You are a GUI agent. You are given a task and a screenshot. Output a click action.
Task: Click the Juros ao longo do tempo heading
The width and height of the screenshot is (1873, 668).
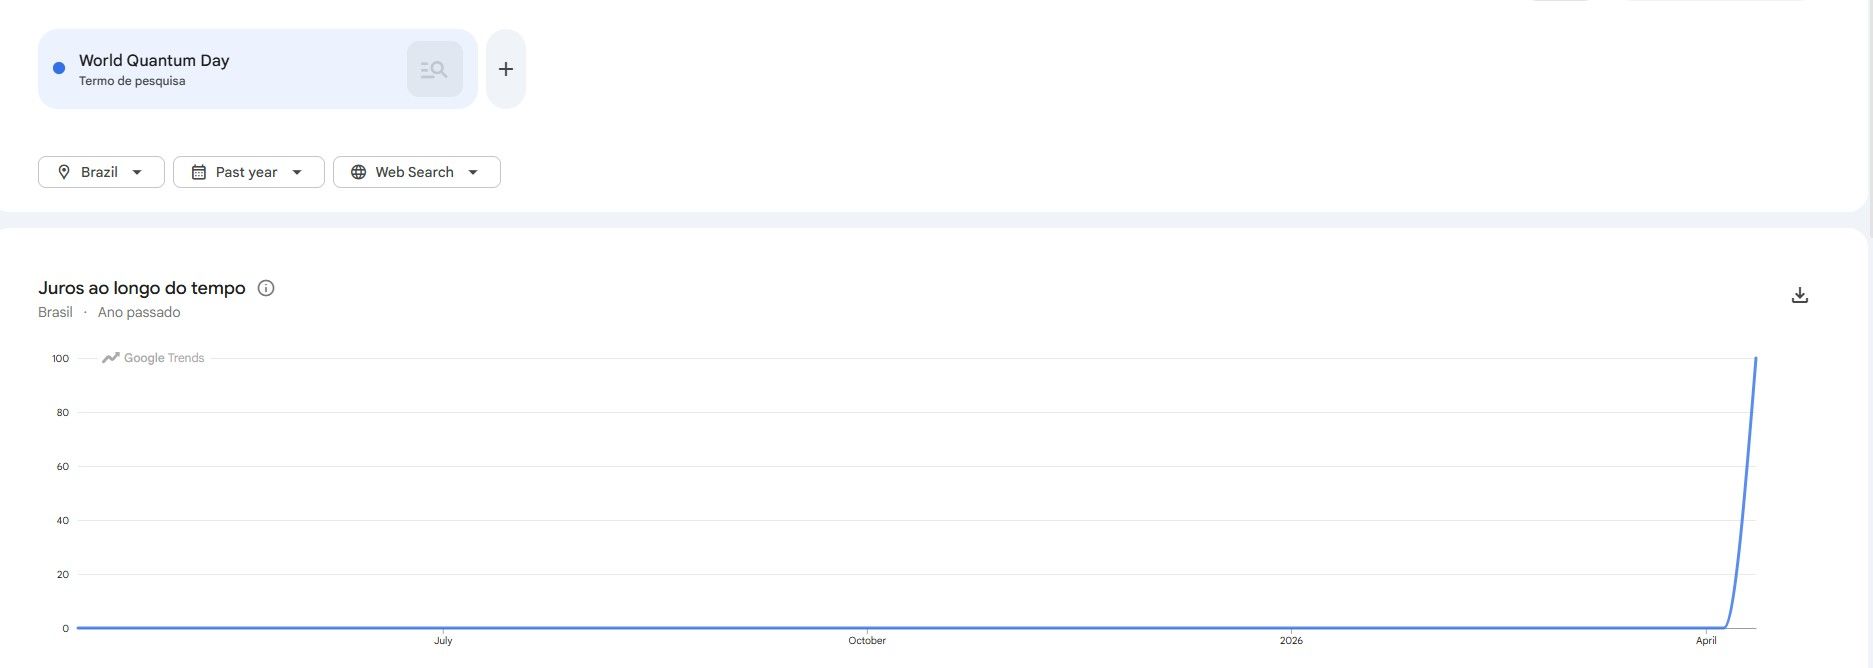pyautogui.click(x=142, y=288)
